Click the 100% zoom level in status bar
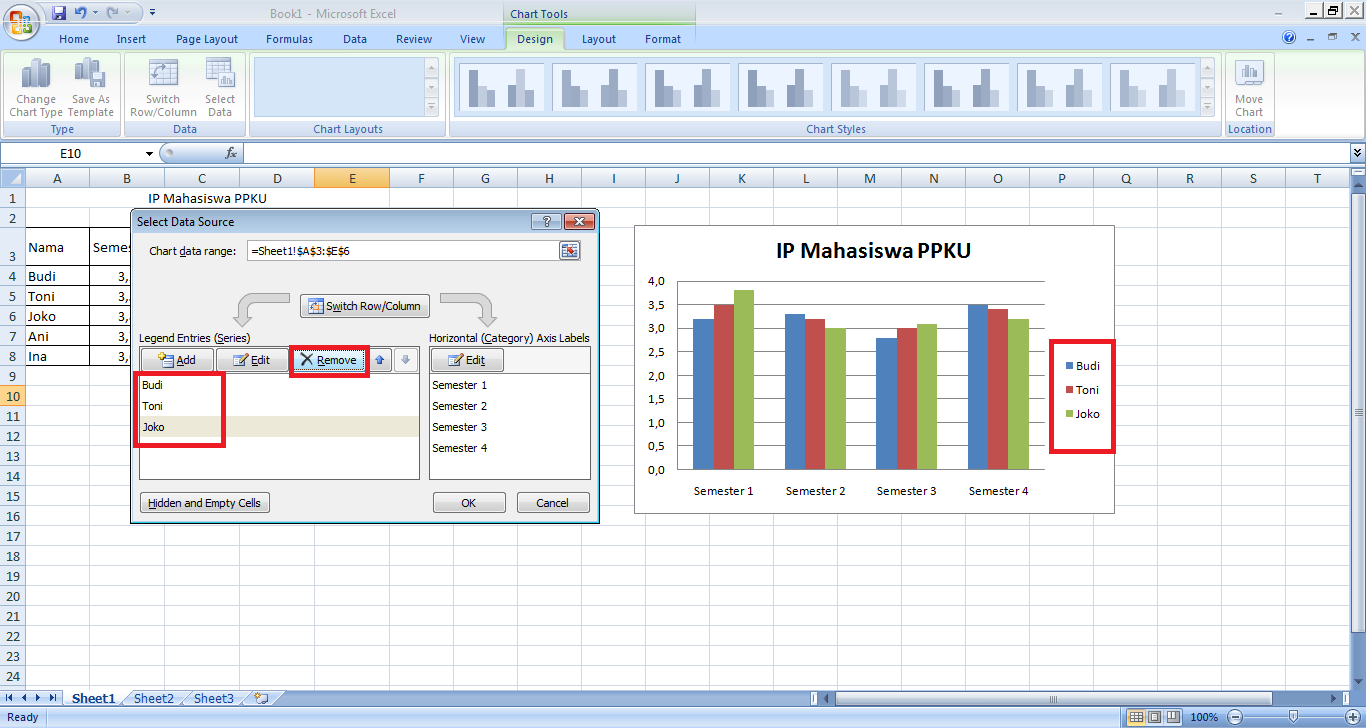 [x=1204, y=717]
